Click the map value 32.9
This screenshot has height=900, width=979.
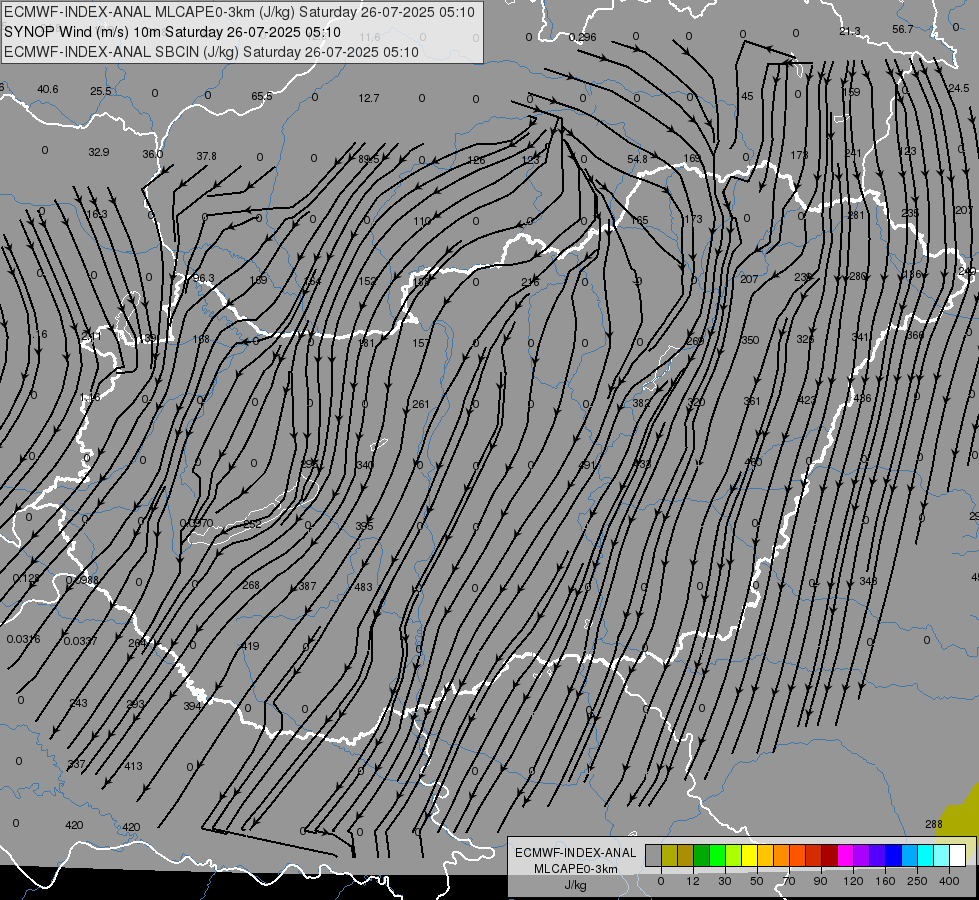tap(99, 152)
